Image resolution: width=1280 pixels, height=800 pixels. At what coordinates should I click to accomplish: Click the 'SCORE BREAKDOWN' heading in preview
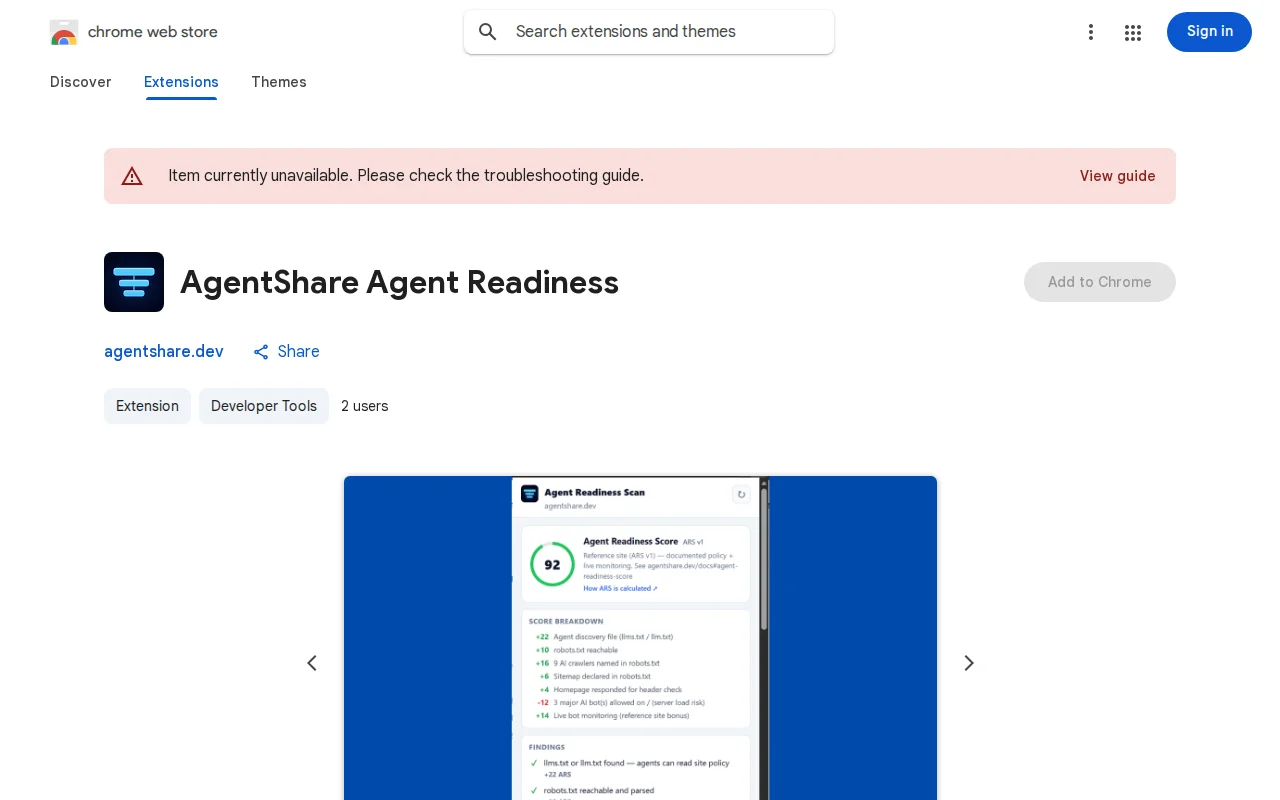[x=566, y=622]
